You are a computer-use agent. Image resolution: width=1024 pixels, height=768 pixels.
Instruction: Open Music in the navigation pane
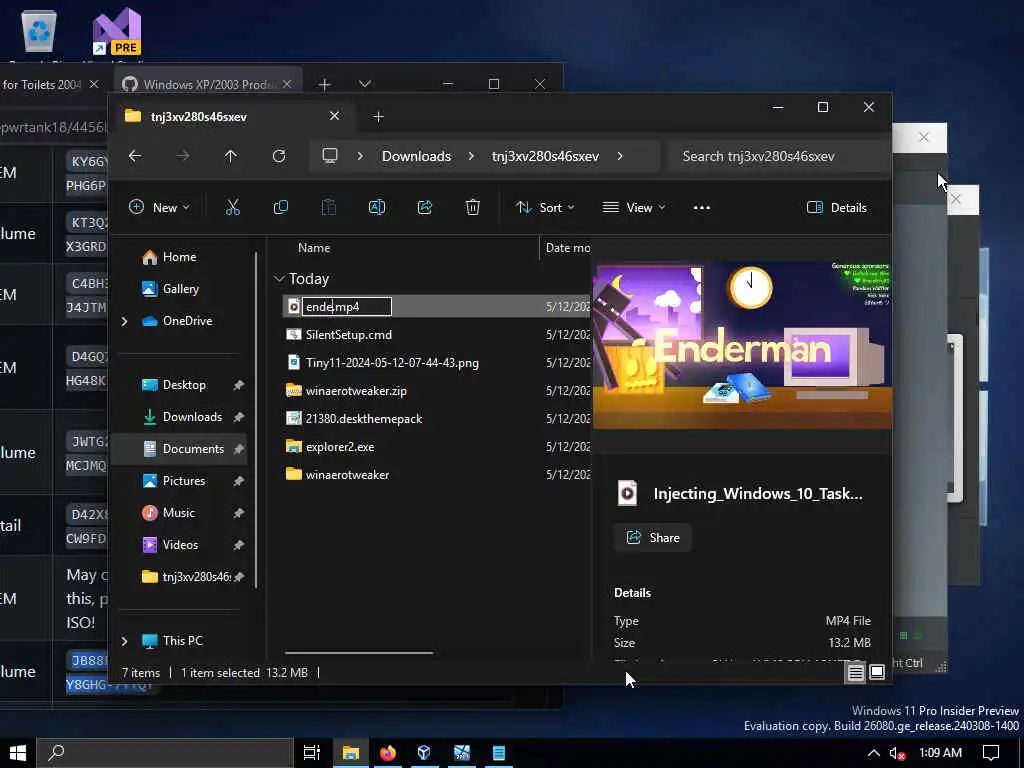[x=168, y=513]
